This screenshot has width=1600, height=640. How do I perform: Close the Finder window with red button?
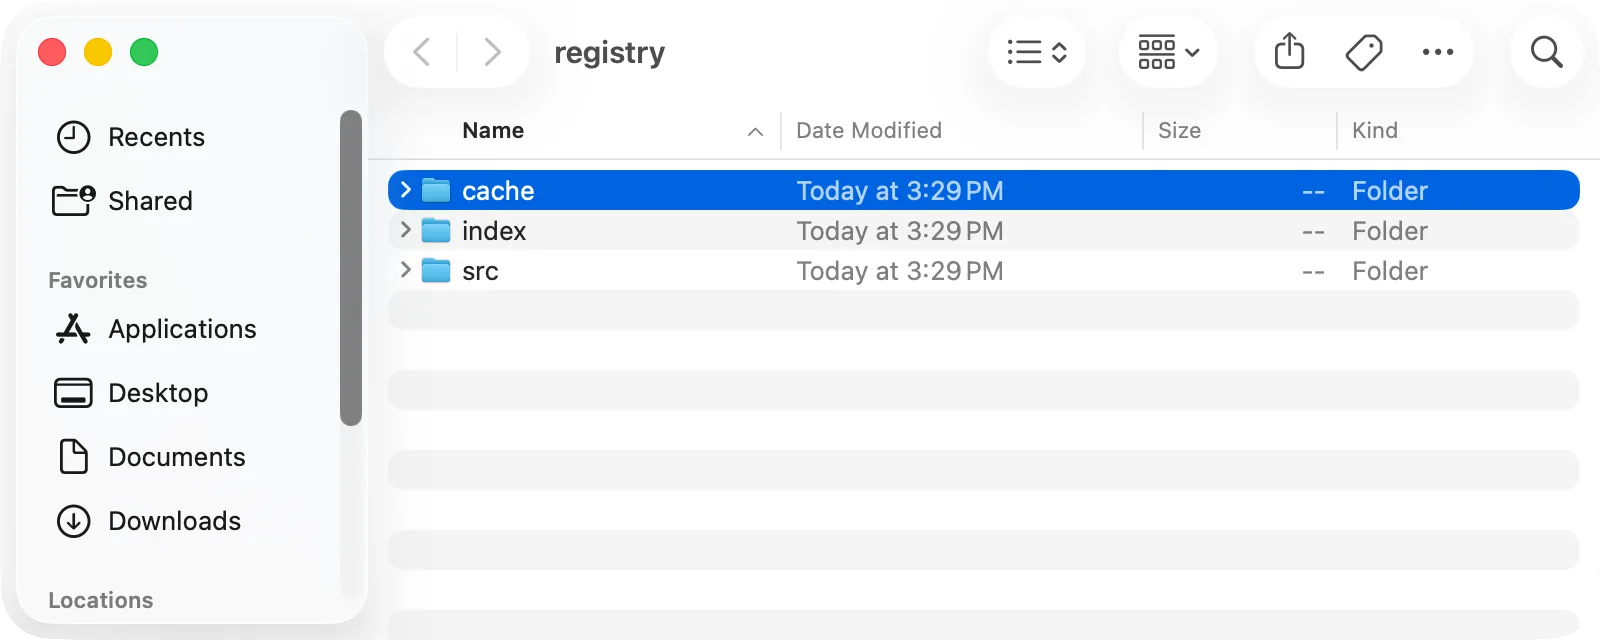(x=52, y=52)
